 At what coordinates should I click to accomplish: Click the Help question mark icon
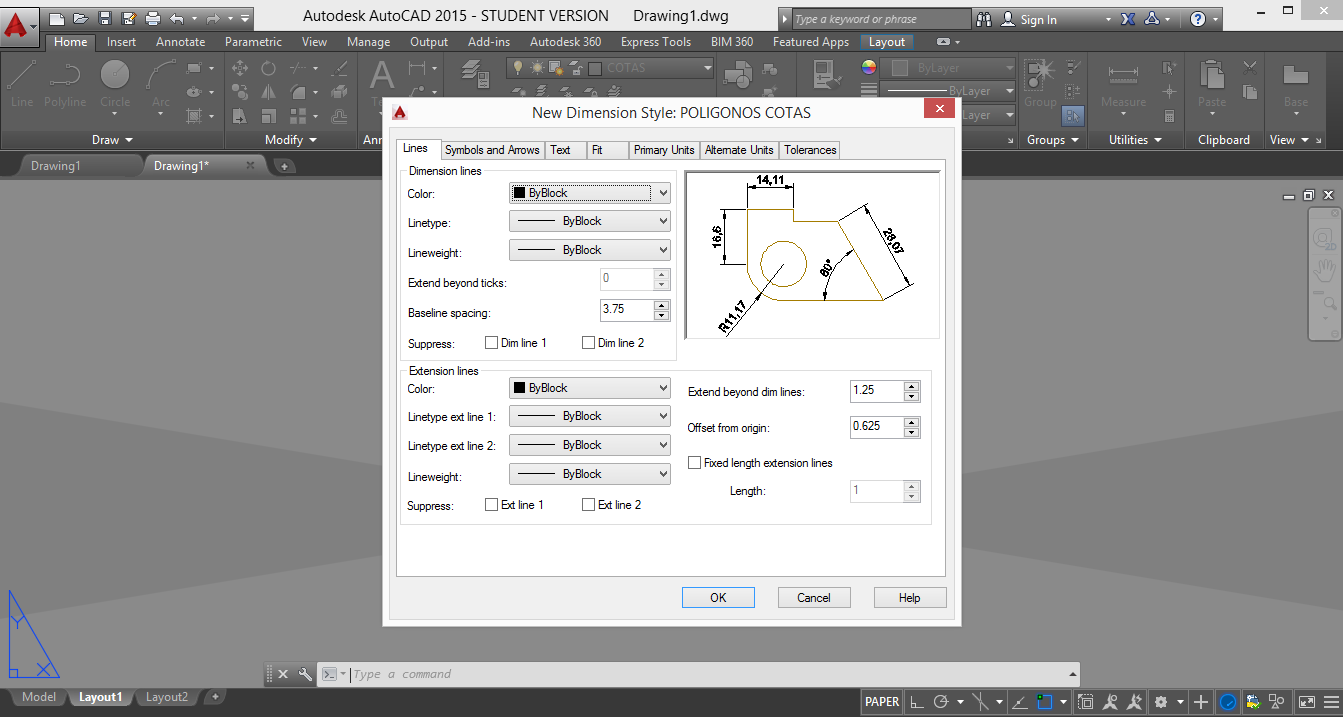(x=1198, y=19)
